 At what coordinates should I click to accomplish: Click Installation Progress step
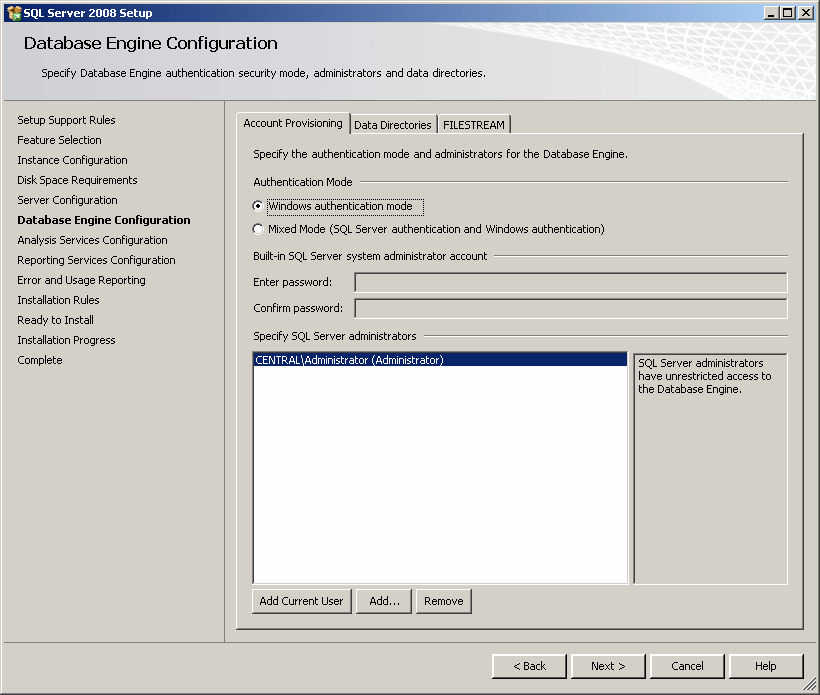click(x=66, y=340)
